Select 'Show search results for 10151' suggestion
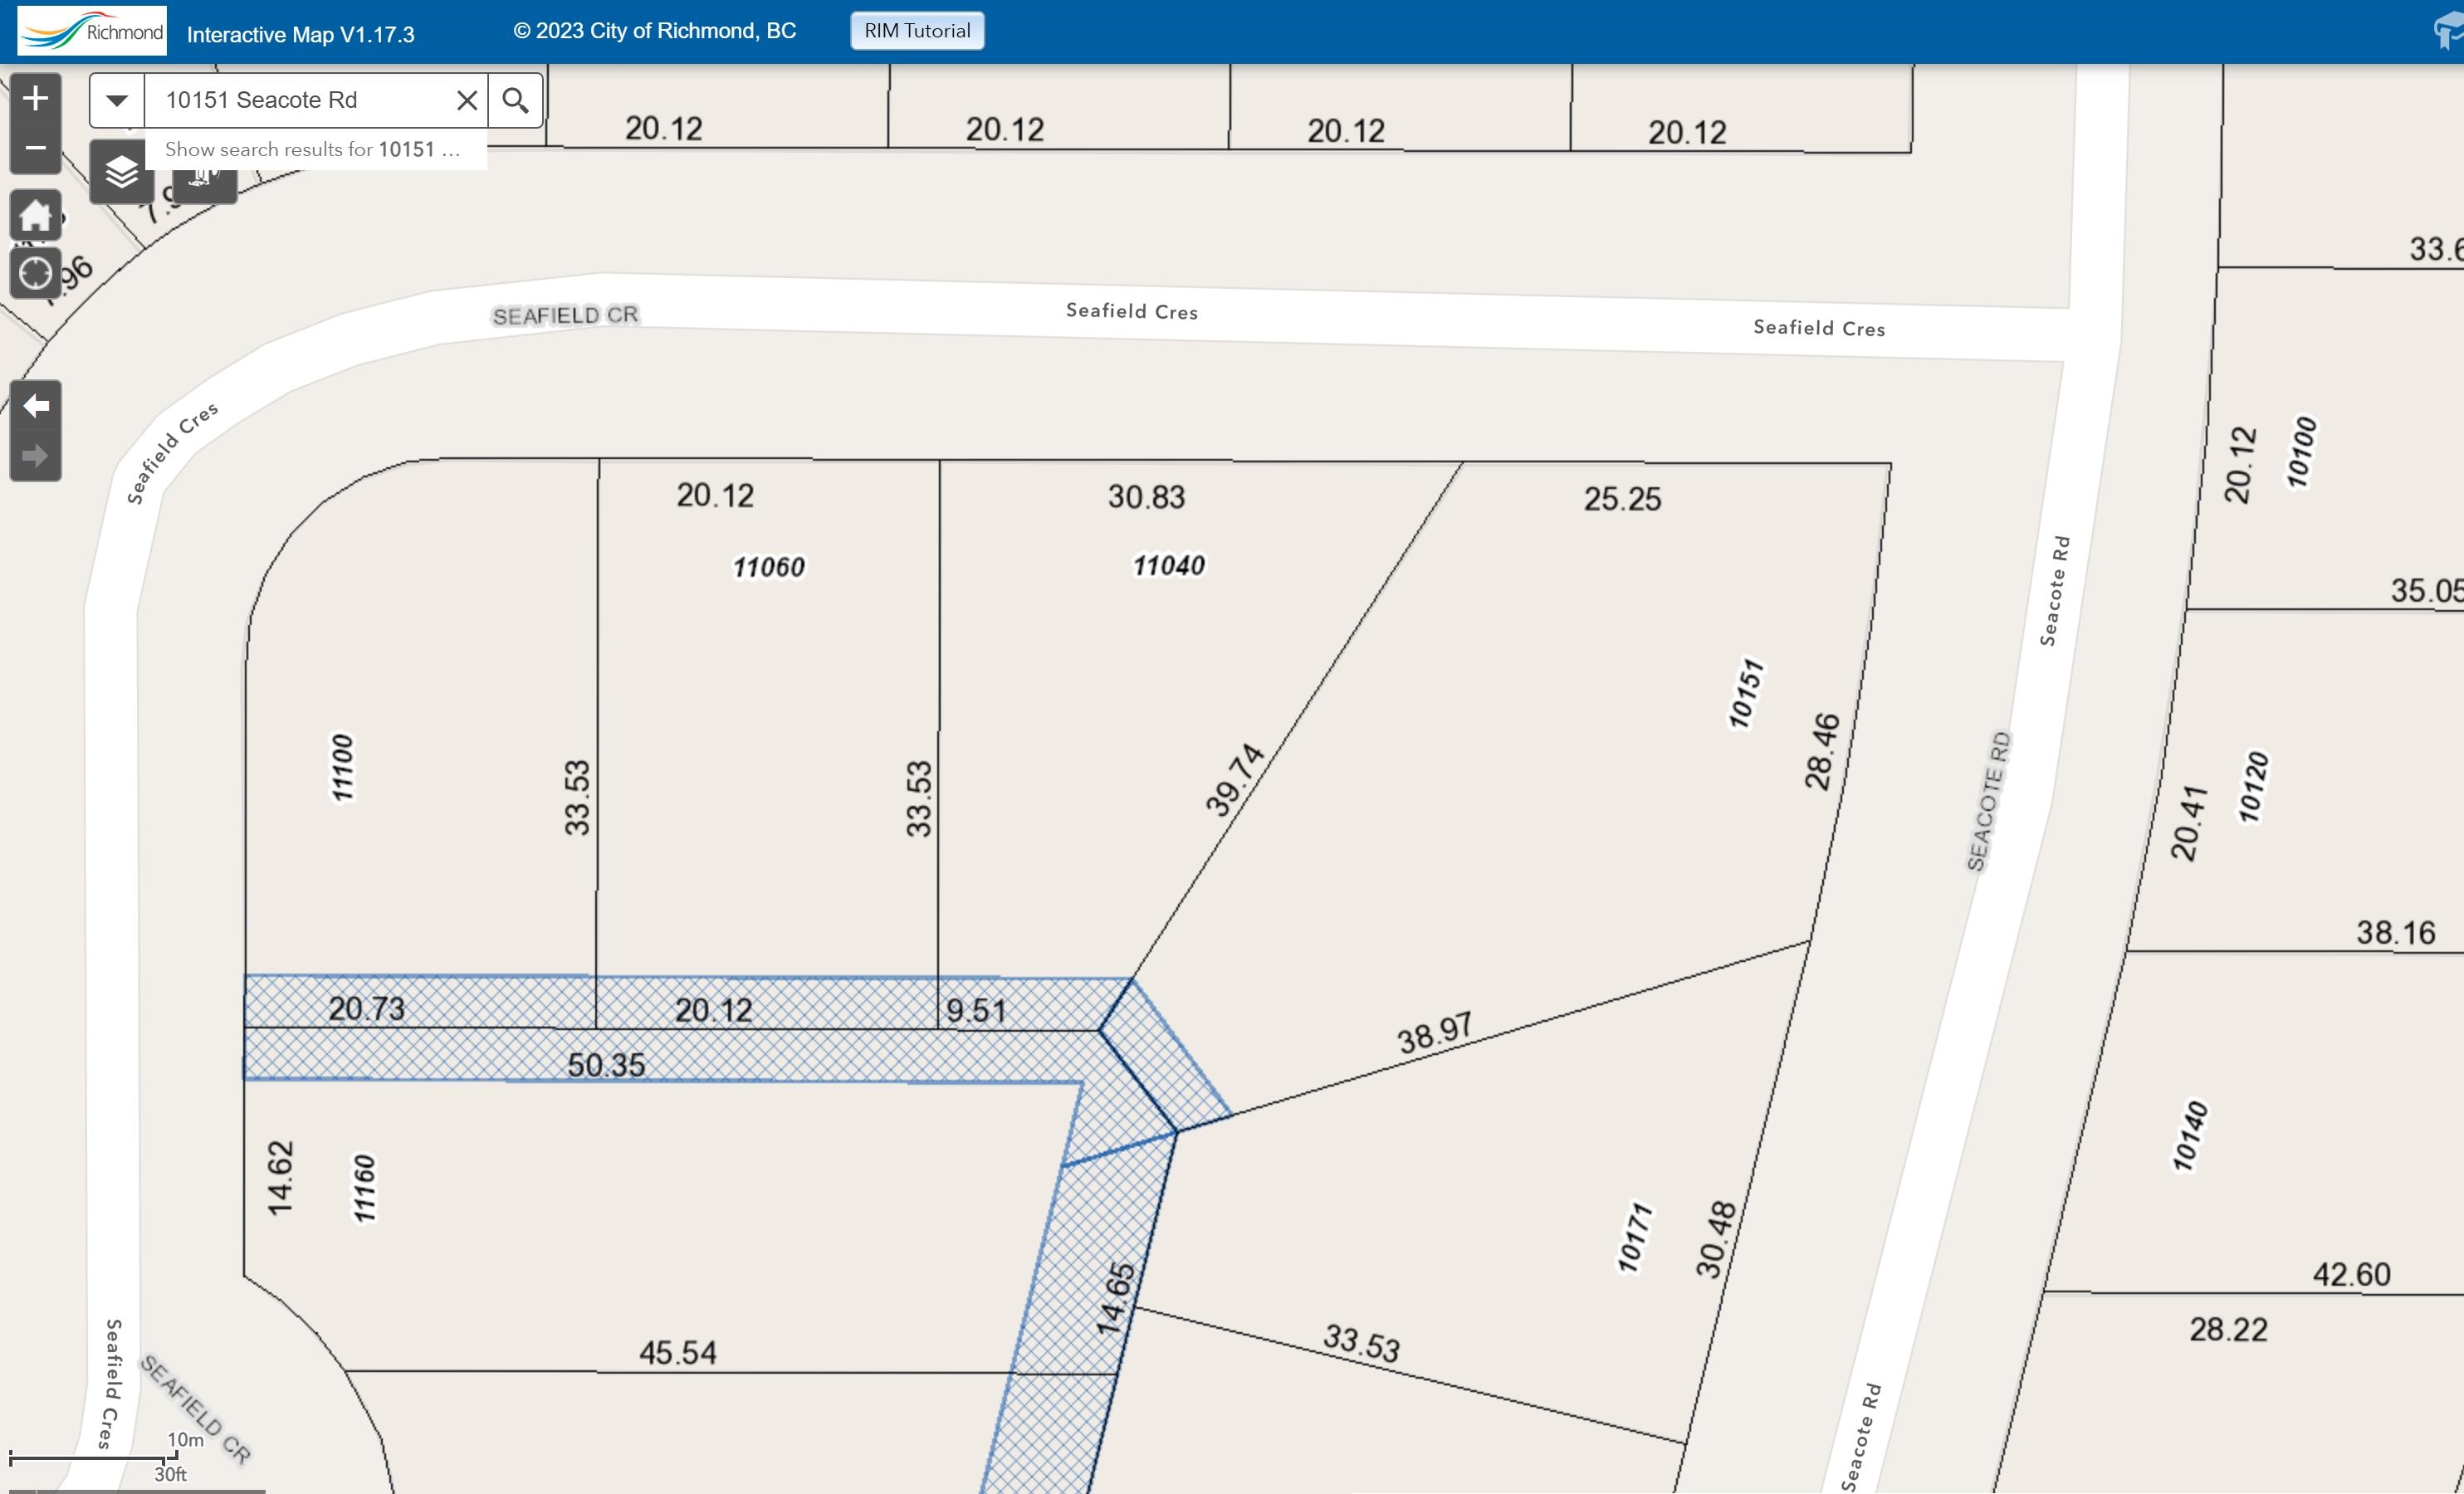The image size is (2464, 1494). pos(313,149)
